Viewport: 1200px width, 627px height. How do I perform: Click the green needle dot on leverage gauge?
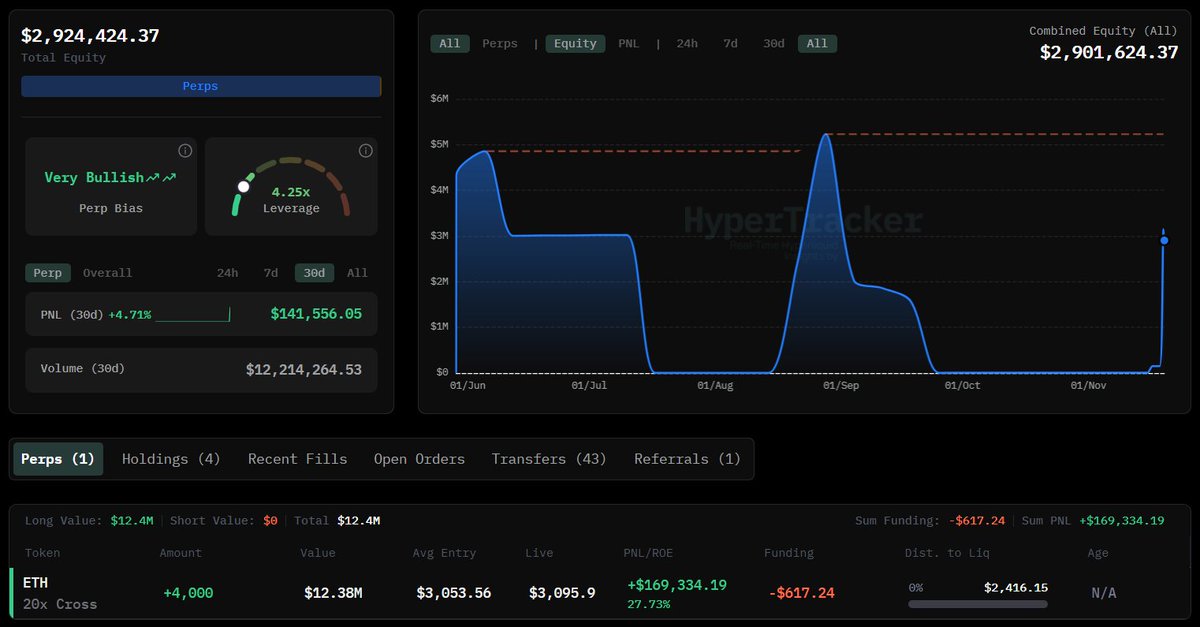coord(243,186)
